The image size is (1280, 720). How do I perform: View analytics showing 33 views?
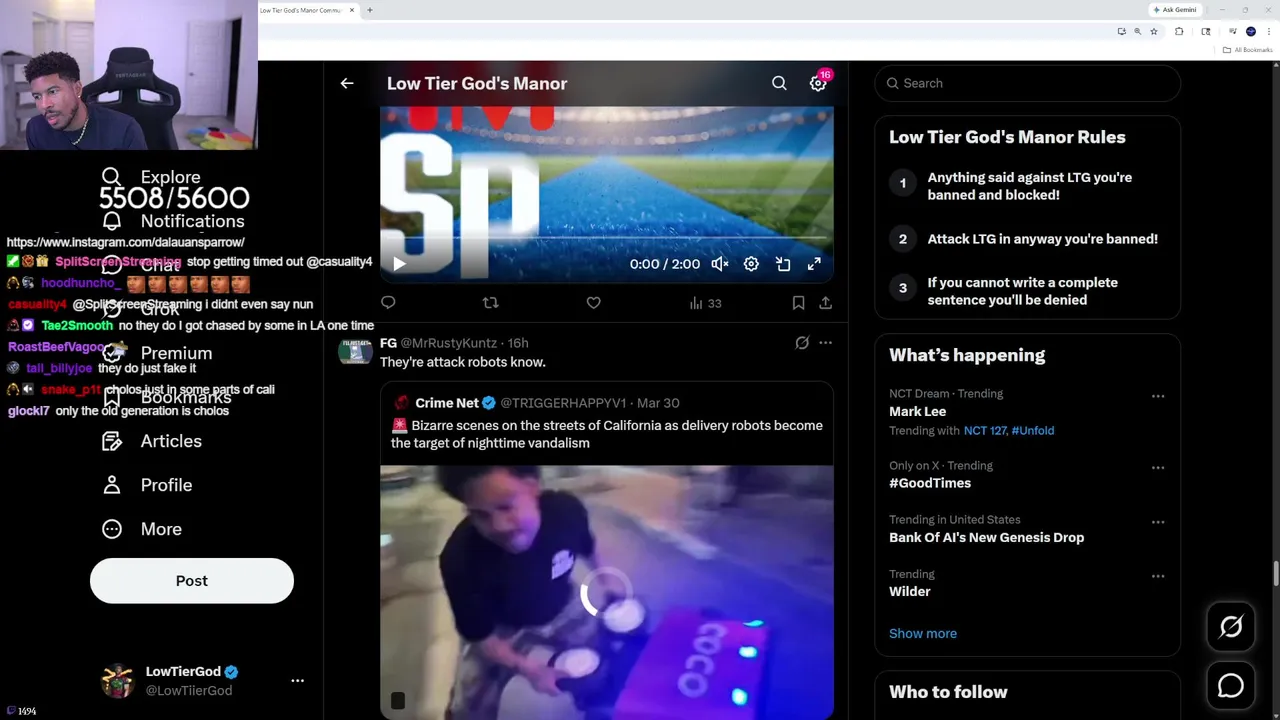pyautogui.click(x=705, y=303)
